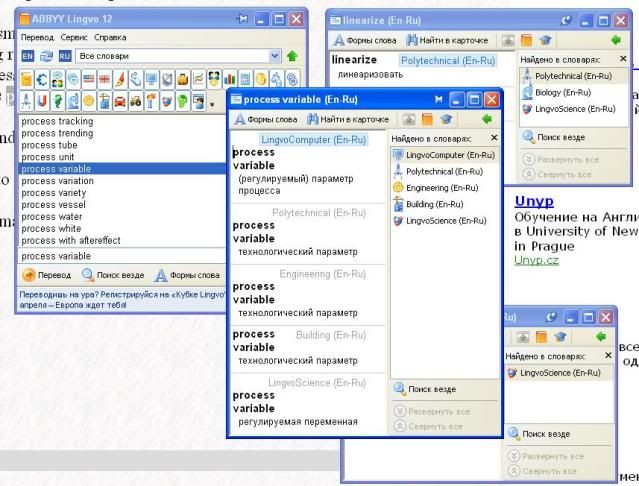
Task: Click the Lingvo registration banner text
Action: coord(122,299)
